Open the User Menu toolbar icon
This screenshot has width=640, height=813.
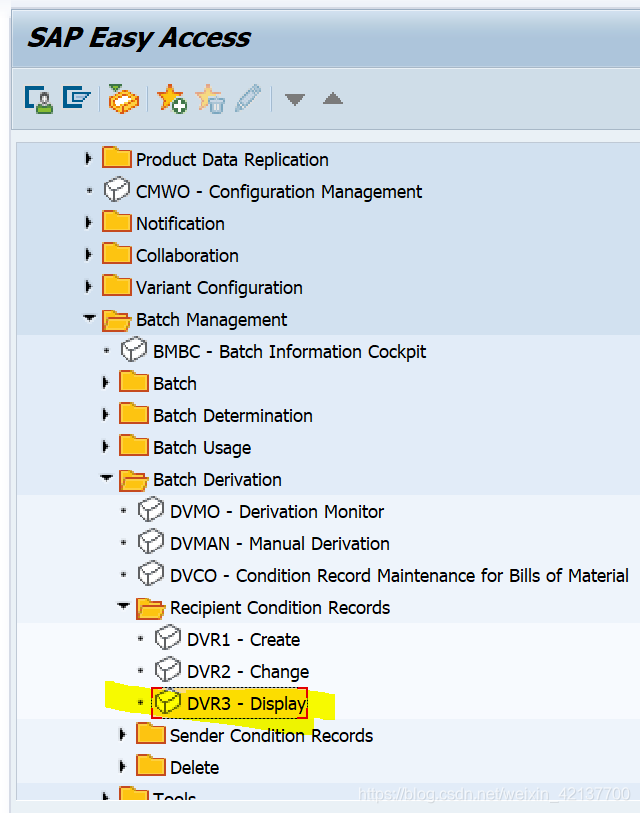click(38, 99)
